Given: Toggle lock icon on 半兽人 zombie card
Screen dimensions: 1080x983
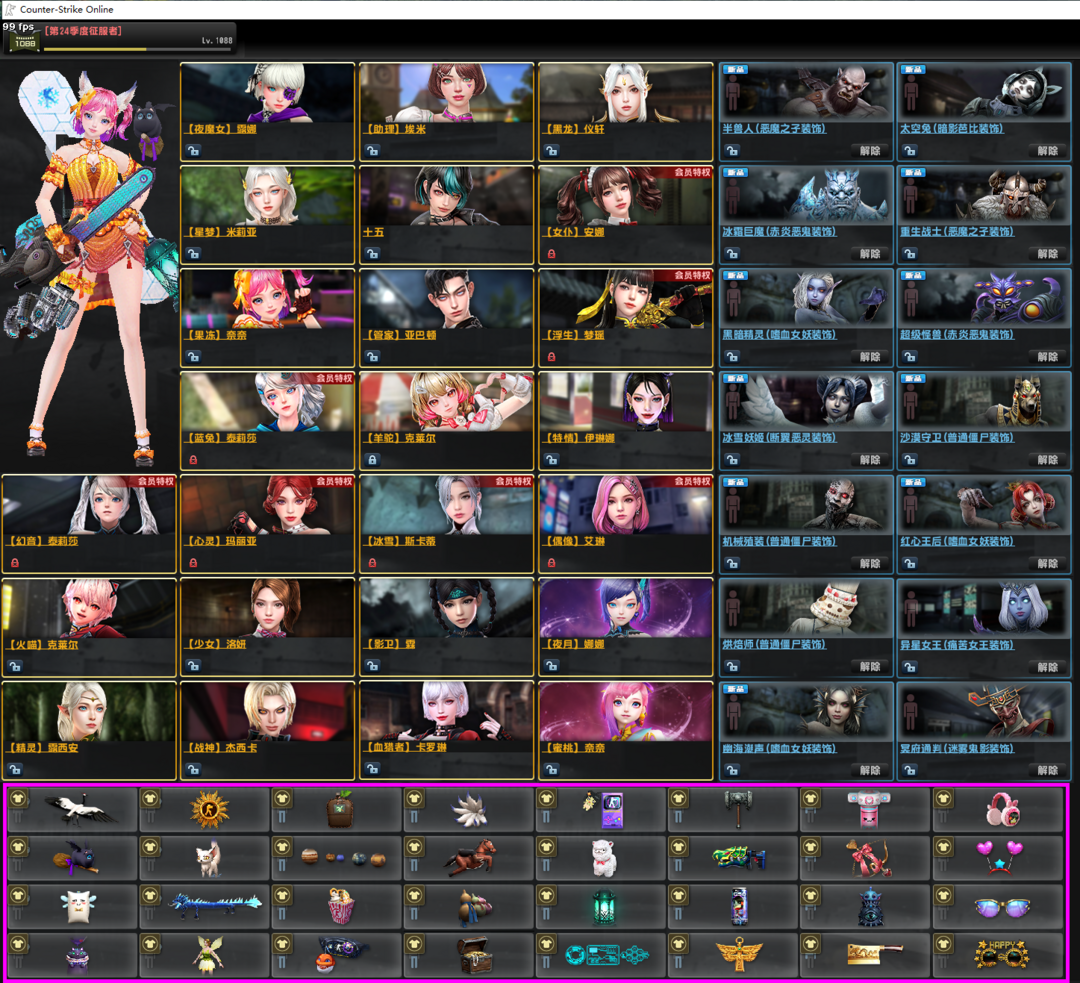Looking at the screenshot, I should point(732,151).
